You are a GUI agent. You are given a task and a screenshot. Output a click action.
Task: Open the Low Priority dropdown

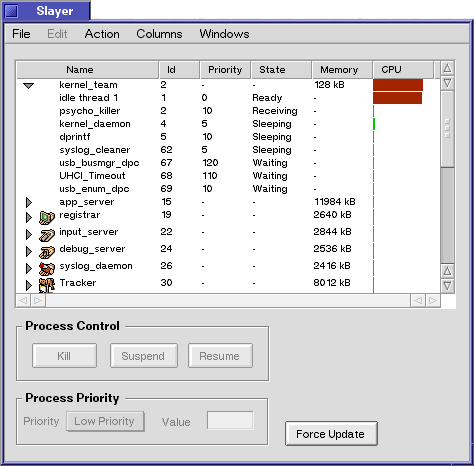[105, 422]
